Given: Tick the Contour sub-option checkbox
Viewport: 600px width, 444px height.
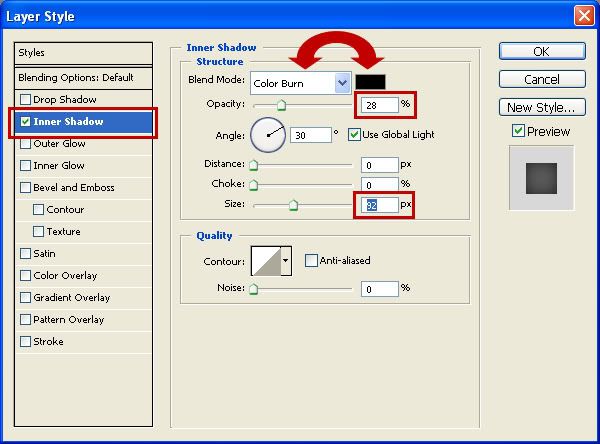Looking at the screenshot, I should click(38, 210).
